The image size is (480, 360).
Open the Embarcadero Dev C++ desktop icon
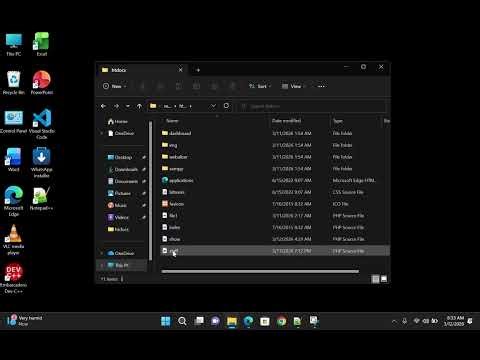pyautogui.click(x=14, y=279)
